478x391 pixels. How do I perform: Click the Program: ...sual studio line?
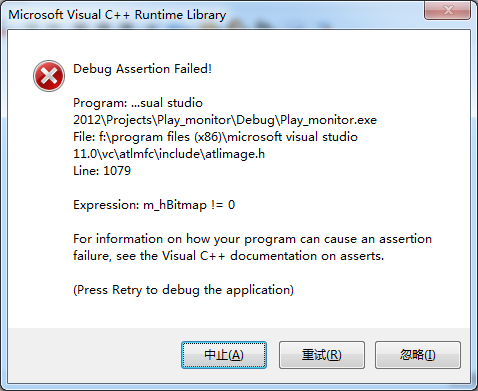[138, 103]
